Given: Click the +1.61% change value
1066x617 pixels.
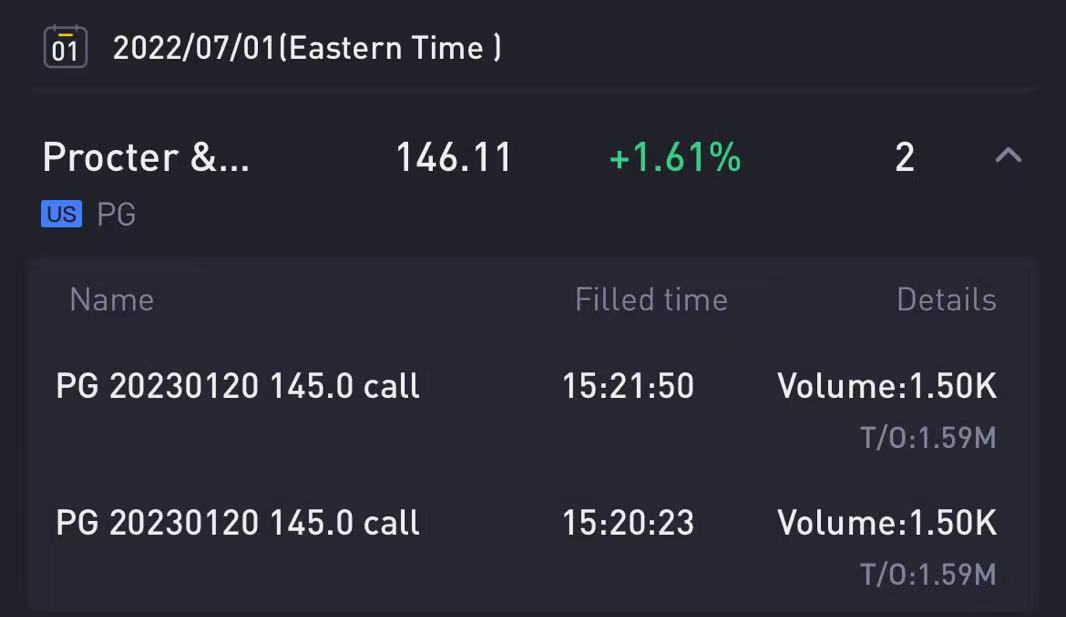Looking at the screenshot, I should pos(675,158).
